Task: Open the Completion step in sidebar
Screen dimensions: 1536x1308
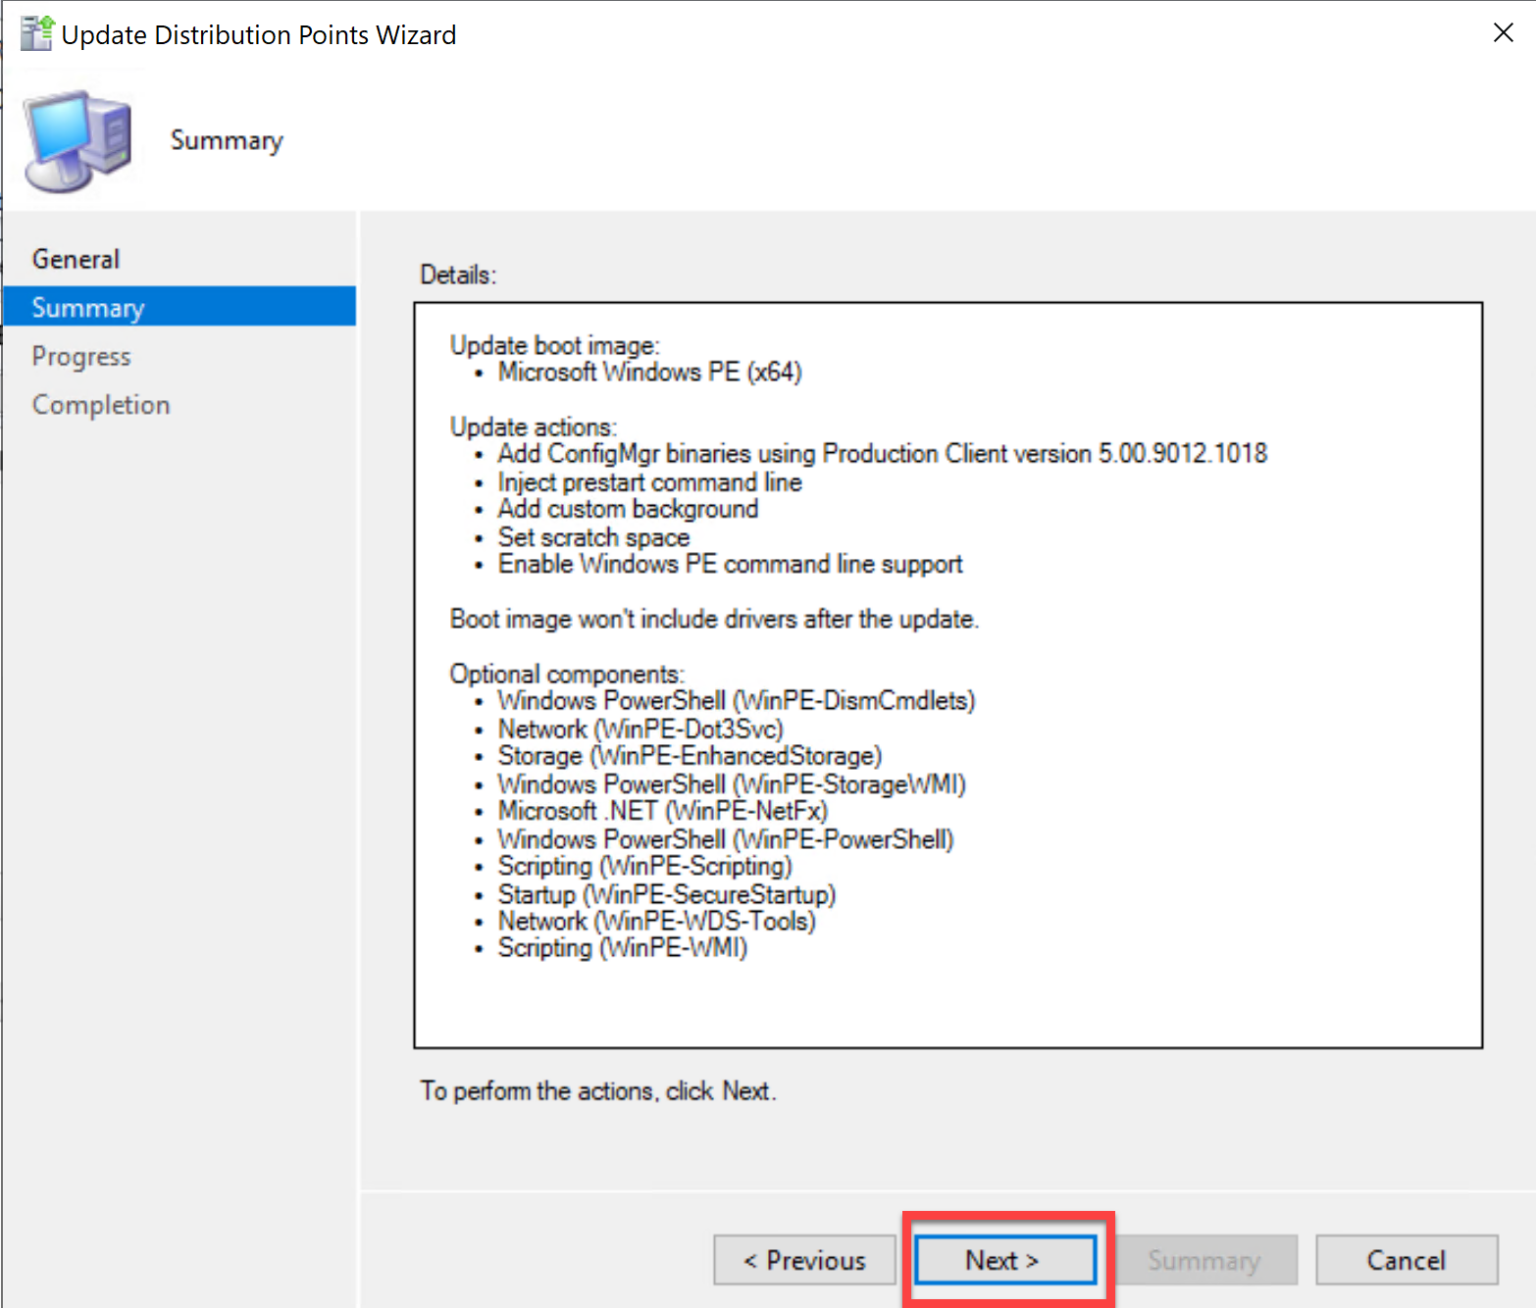Action: click(100, 404)
